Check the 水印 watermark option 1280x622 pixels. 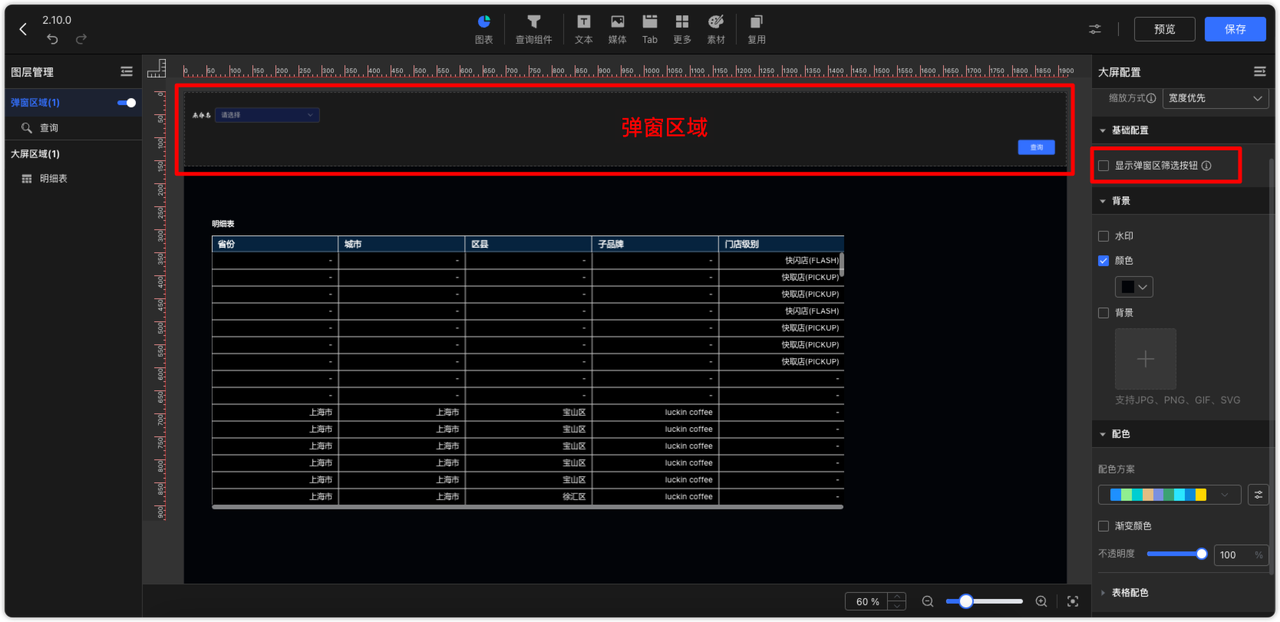tap(1104, 236)
